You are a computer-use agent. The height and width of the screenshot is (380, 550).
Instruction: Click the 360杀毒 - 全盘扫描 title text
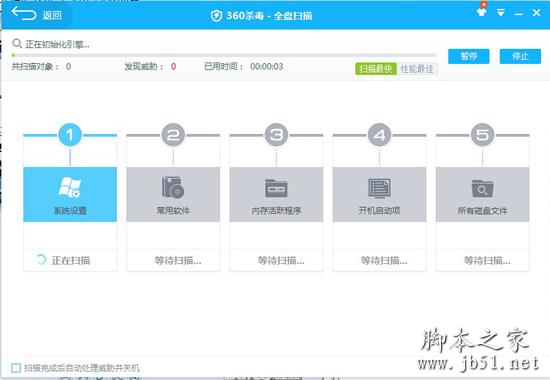click(x=269, y=16)
